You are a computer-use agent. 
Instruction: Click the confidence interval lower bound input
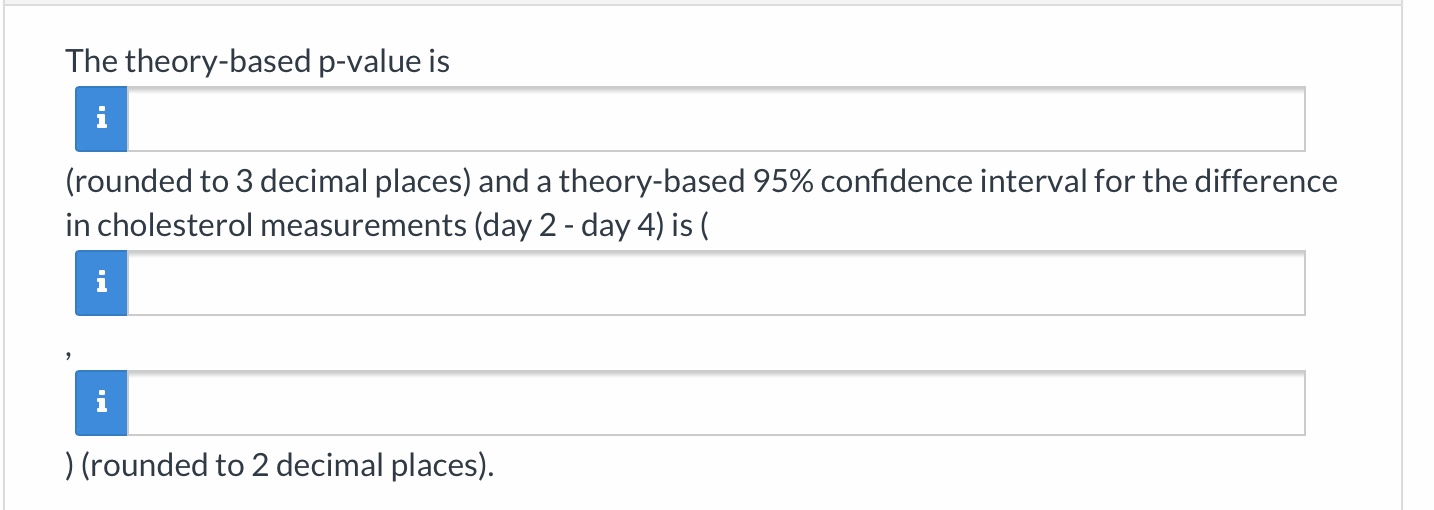tap(715, 284)
